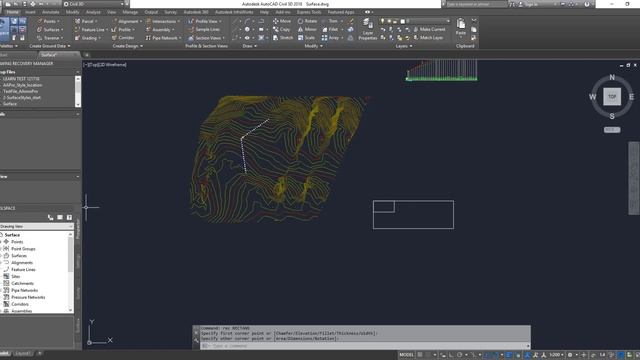640x360 pixels.
Task: Select the Feature Line tool
Action: pyautogui.click(x=90, y=30)
